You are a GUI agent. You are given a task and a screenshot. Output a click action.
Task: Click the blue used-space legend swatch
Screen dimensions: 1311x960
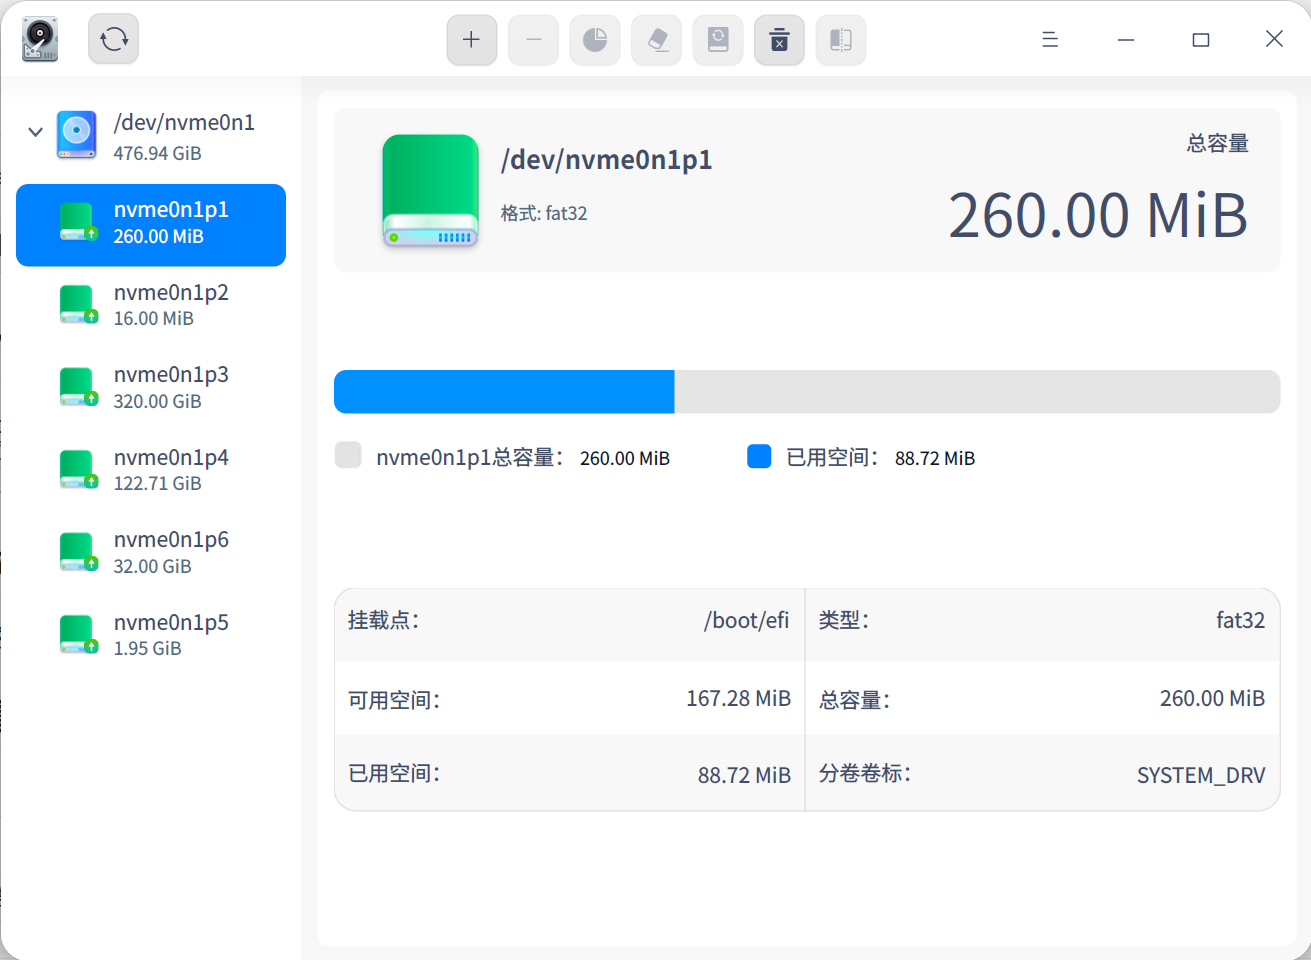coord(758,456)
